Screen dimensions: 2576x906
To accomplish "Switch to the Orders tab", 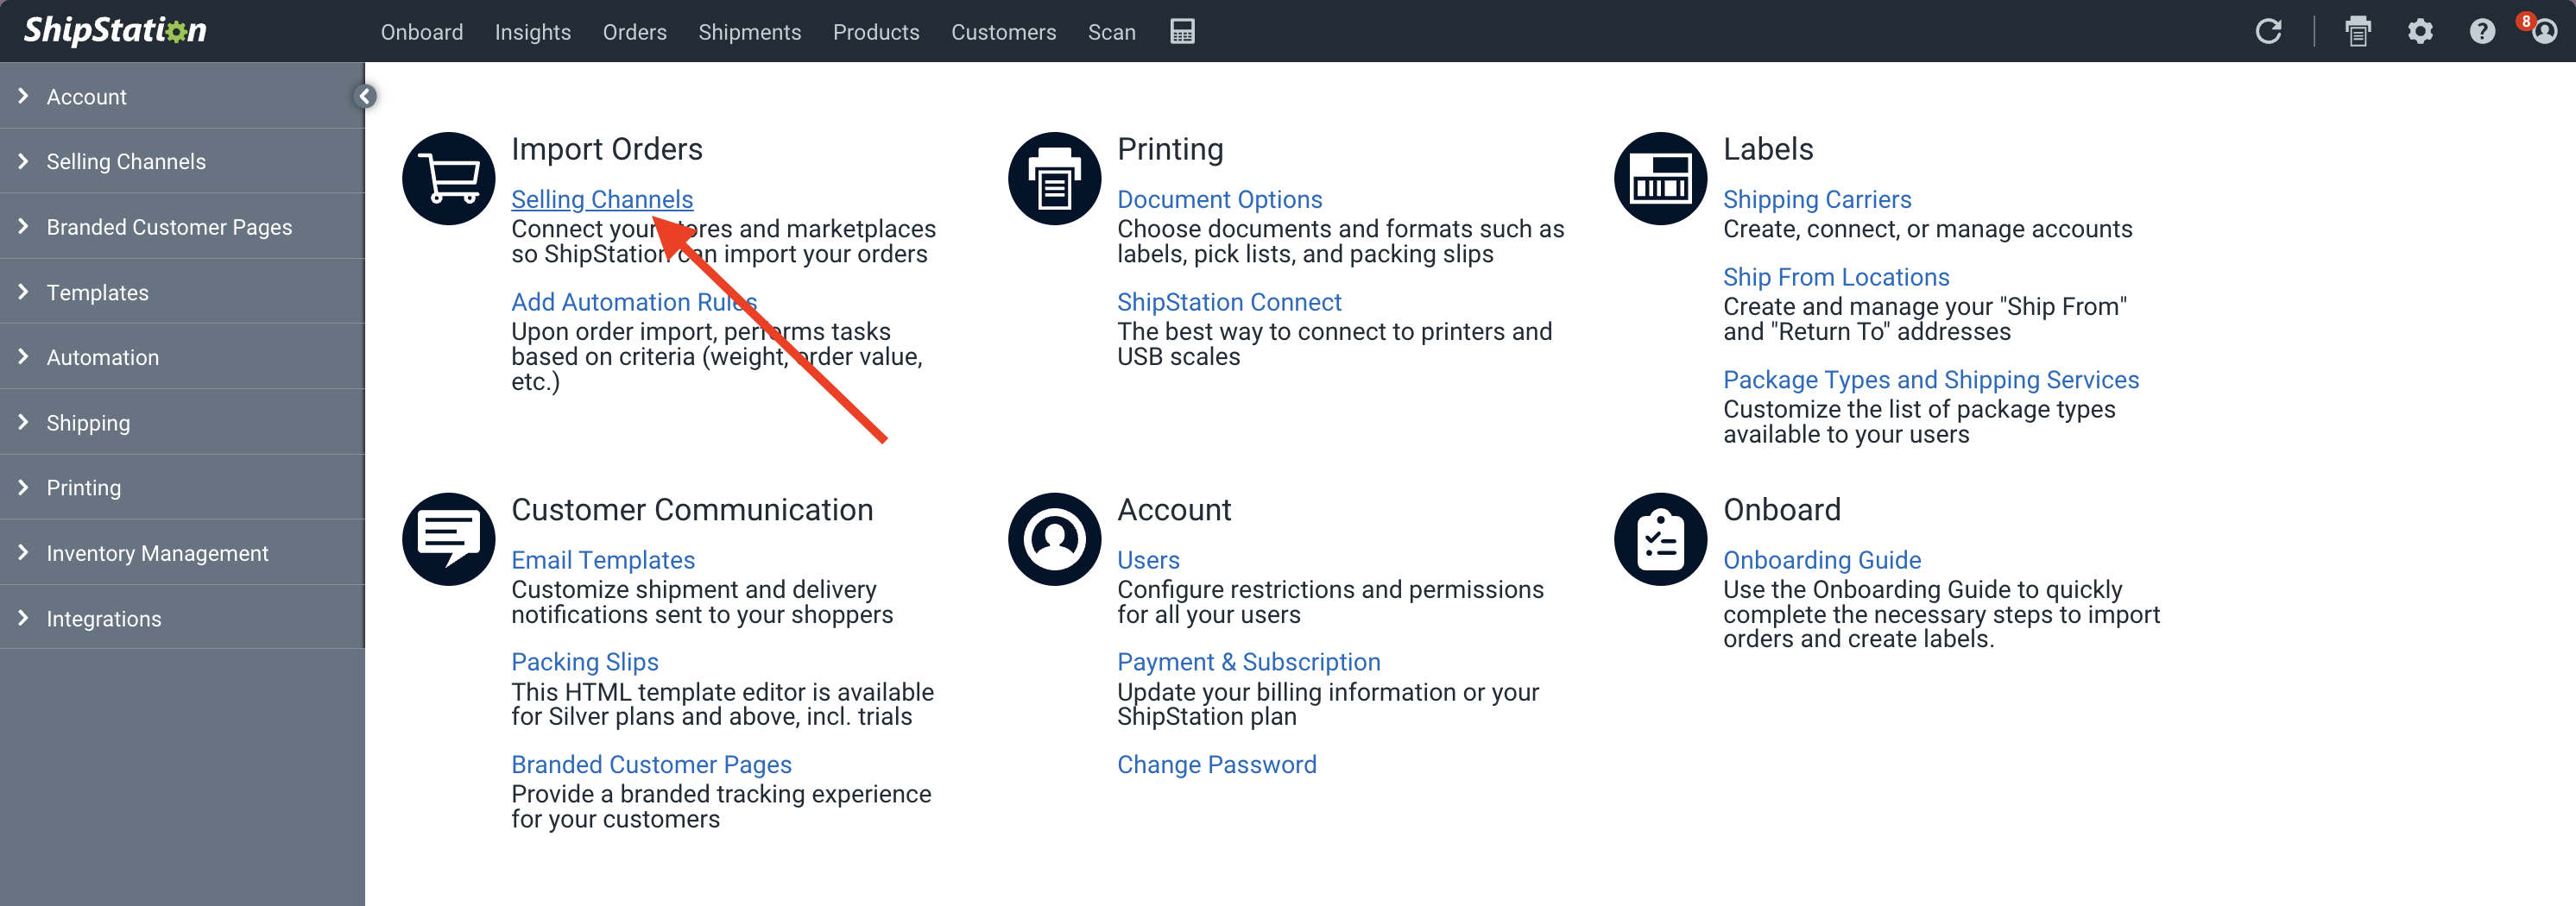I will 635,32.
